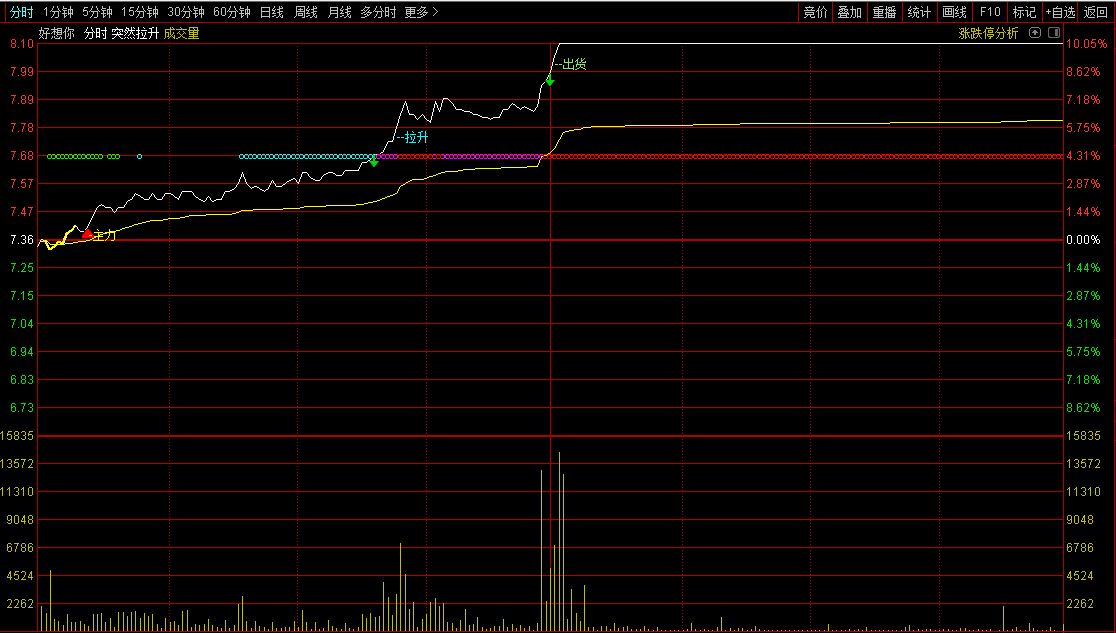1116x633 pixels.
Task: Add stock via +自选 button
Action: click(1060, 12)
